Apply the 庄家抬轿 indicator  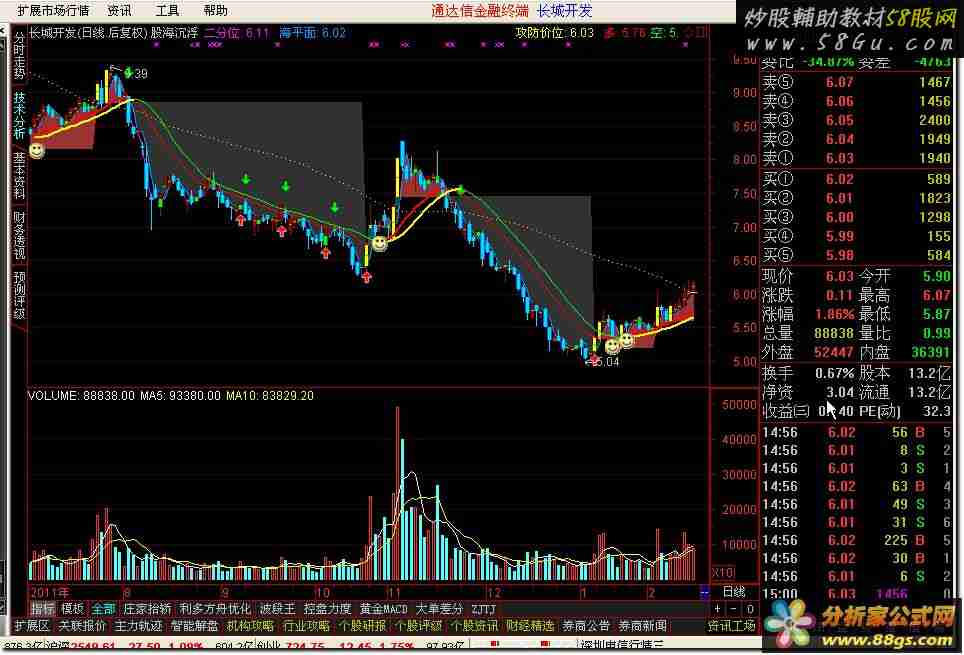click(x=148, y=609)
